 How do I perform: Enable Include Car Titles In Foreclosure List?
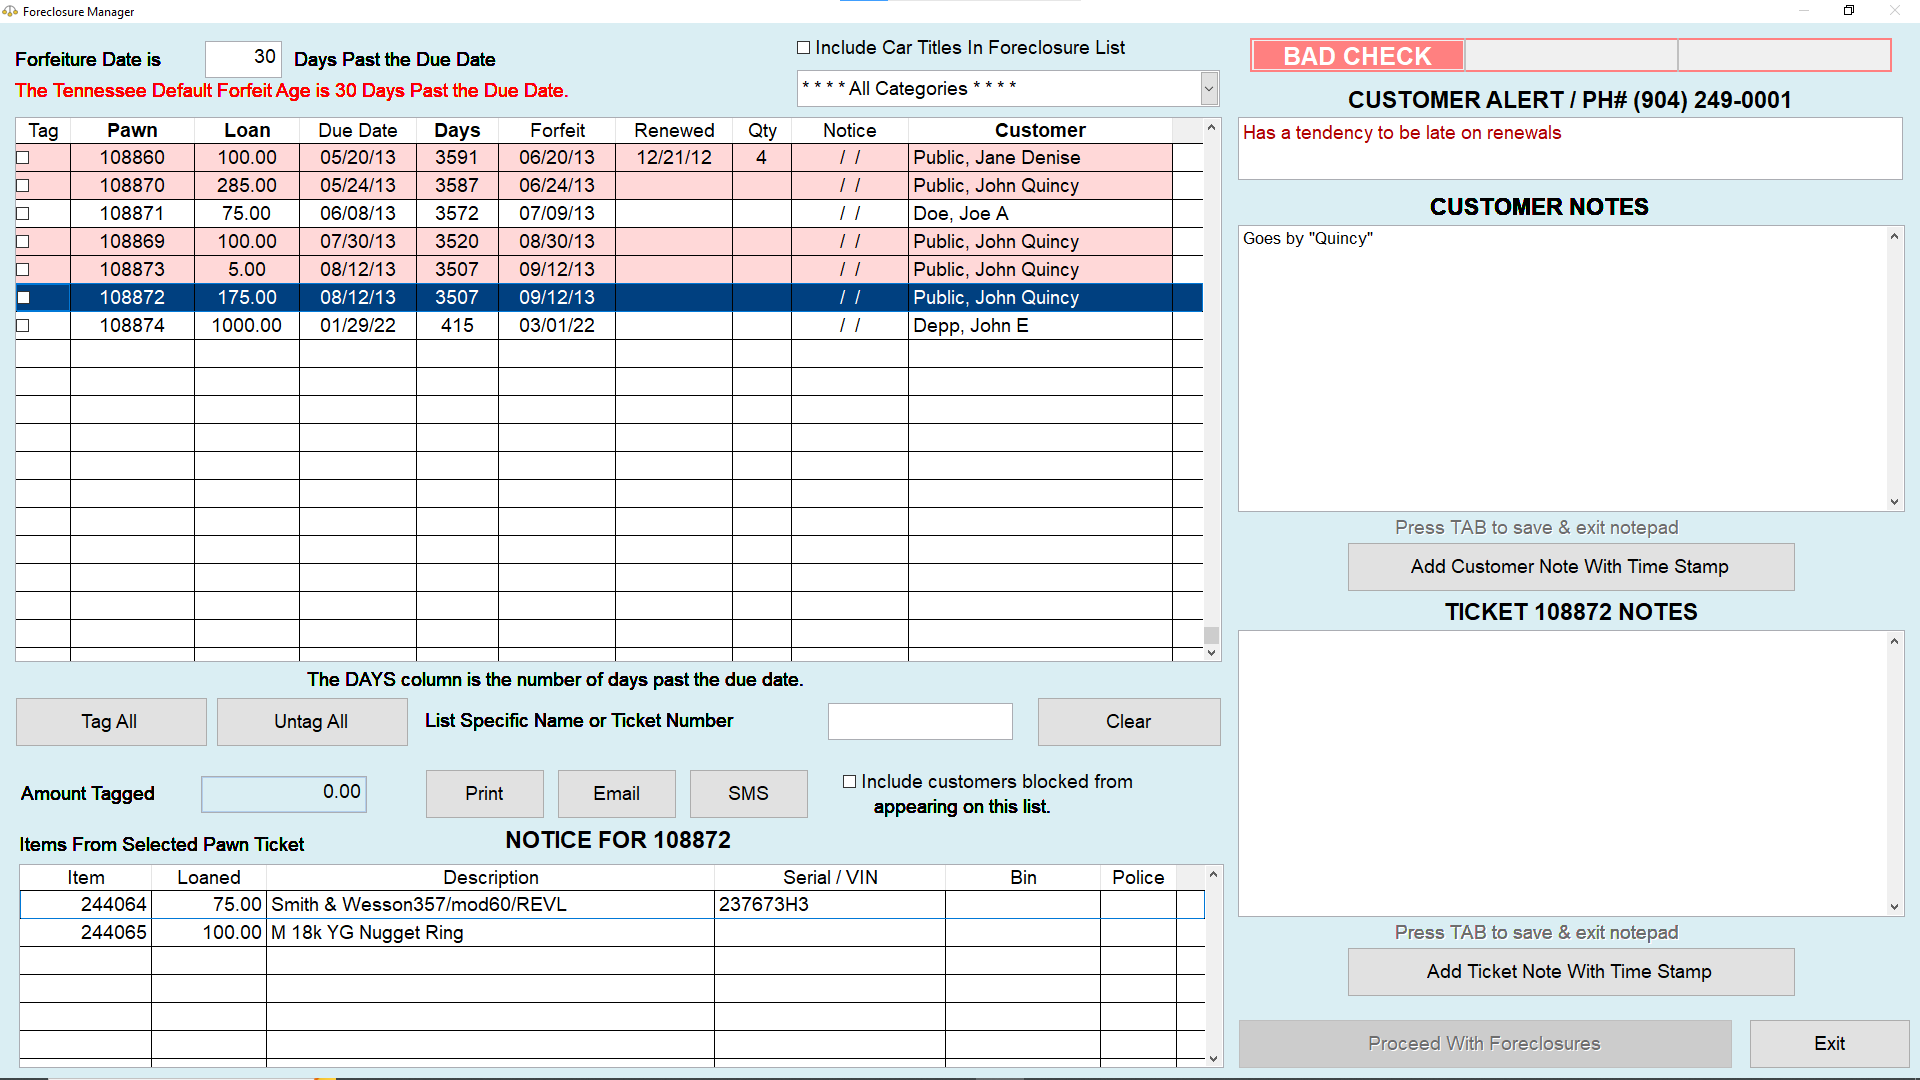pos(803,48)
